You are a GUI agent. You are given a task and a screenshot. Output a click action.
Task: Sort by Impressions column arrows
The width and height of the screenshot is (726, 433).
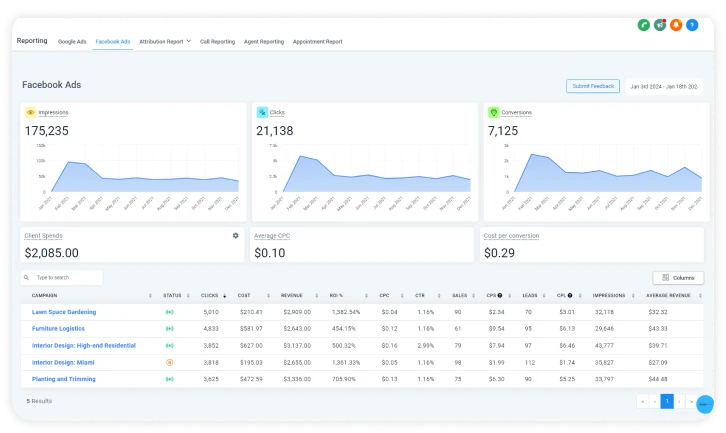(633, 295)
